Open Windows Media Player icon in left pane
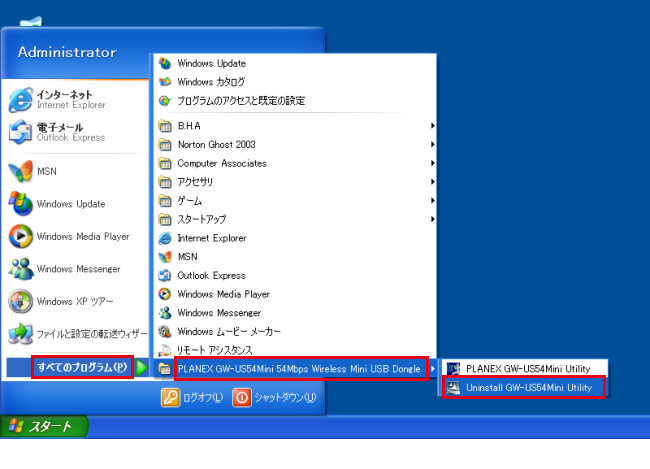 click(x=20, y=236)
